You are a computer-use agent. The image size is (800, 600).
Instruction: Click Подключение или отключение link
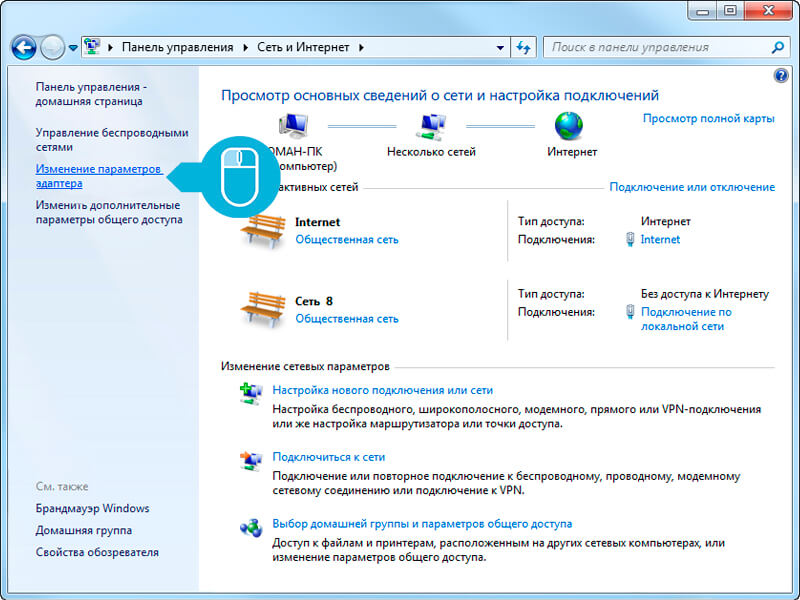[x=692, y=187]
